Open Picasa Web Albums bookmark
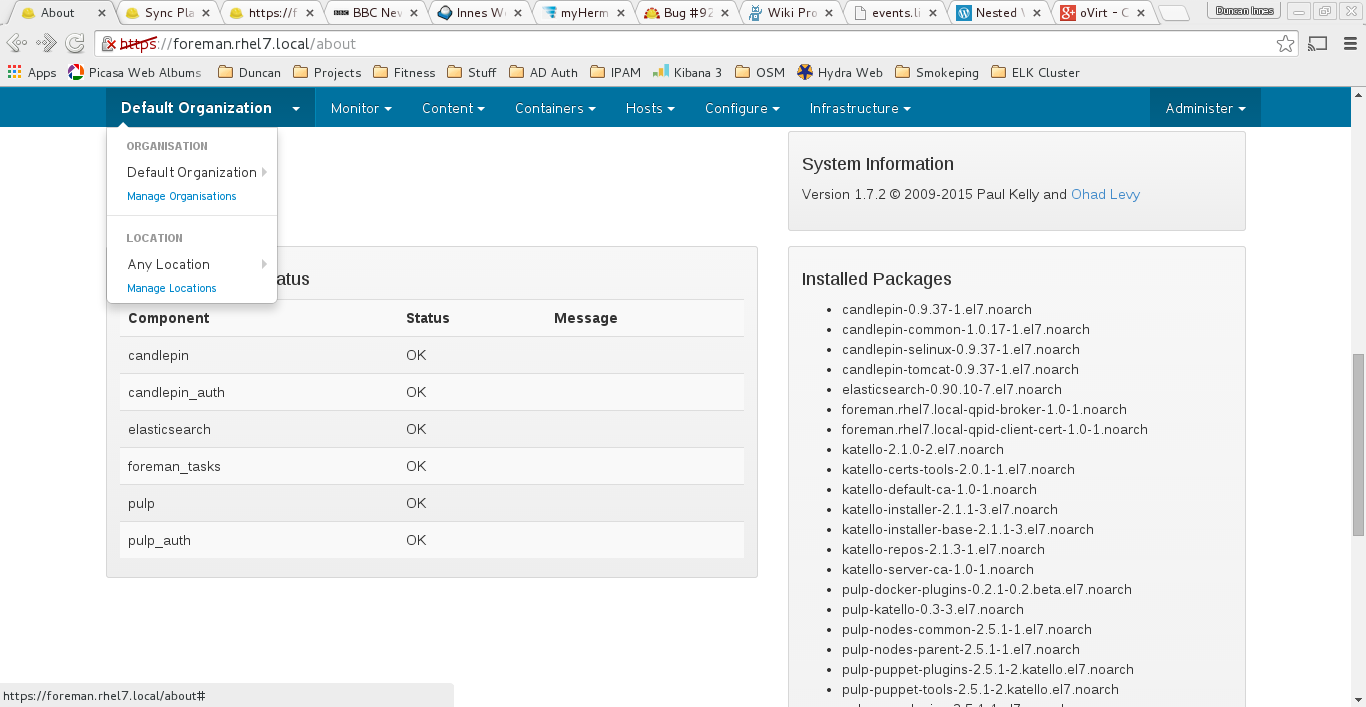The width and height of the screenshot is (1366, 707). click(135, 72)
